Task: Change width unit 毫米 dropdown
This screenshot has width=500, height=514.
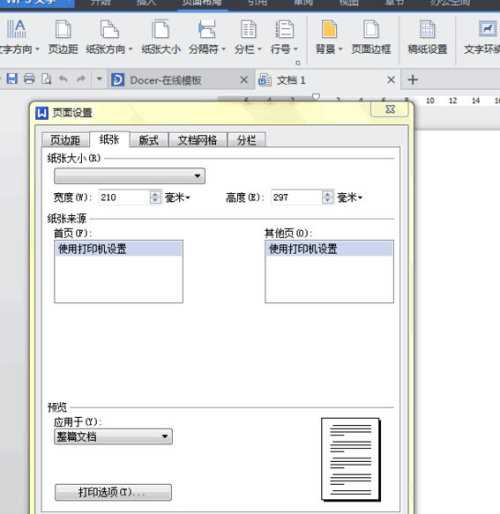Action: (x=177, y=198)
